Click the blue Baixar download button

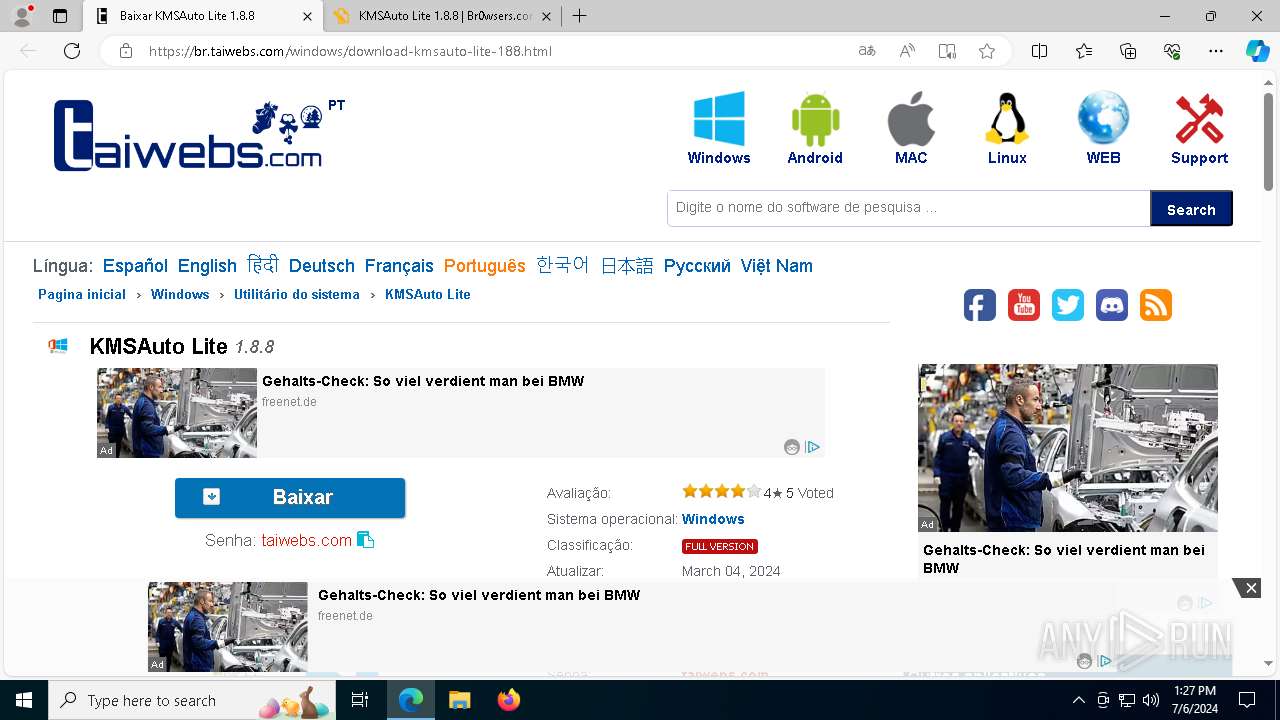click(290, 497)
